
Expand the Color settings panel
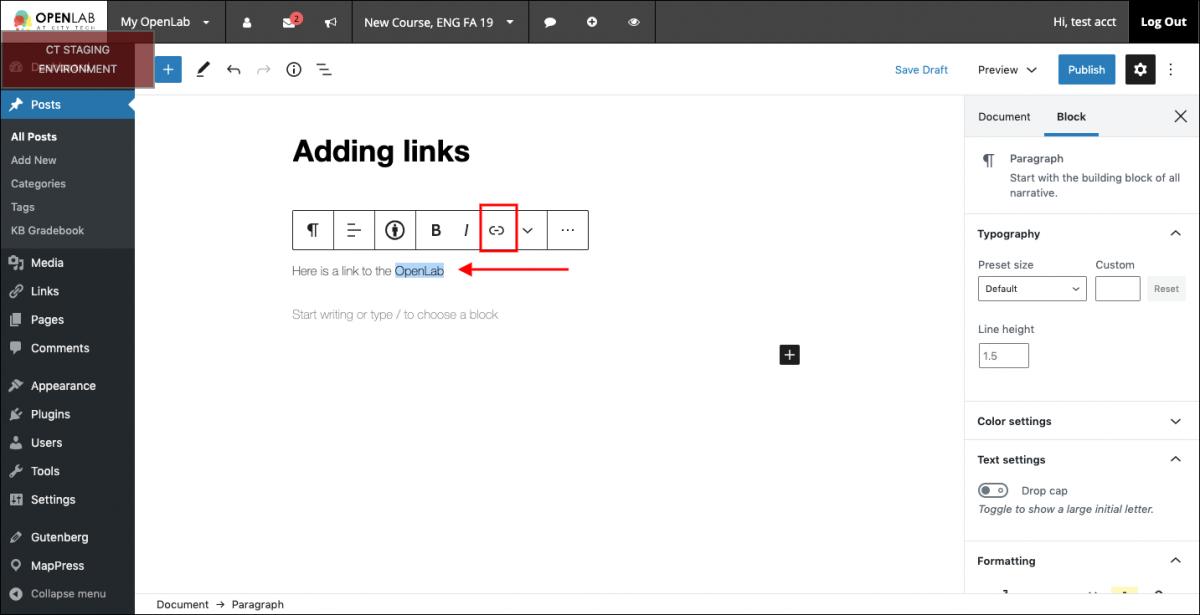(1175, 421)
